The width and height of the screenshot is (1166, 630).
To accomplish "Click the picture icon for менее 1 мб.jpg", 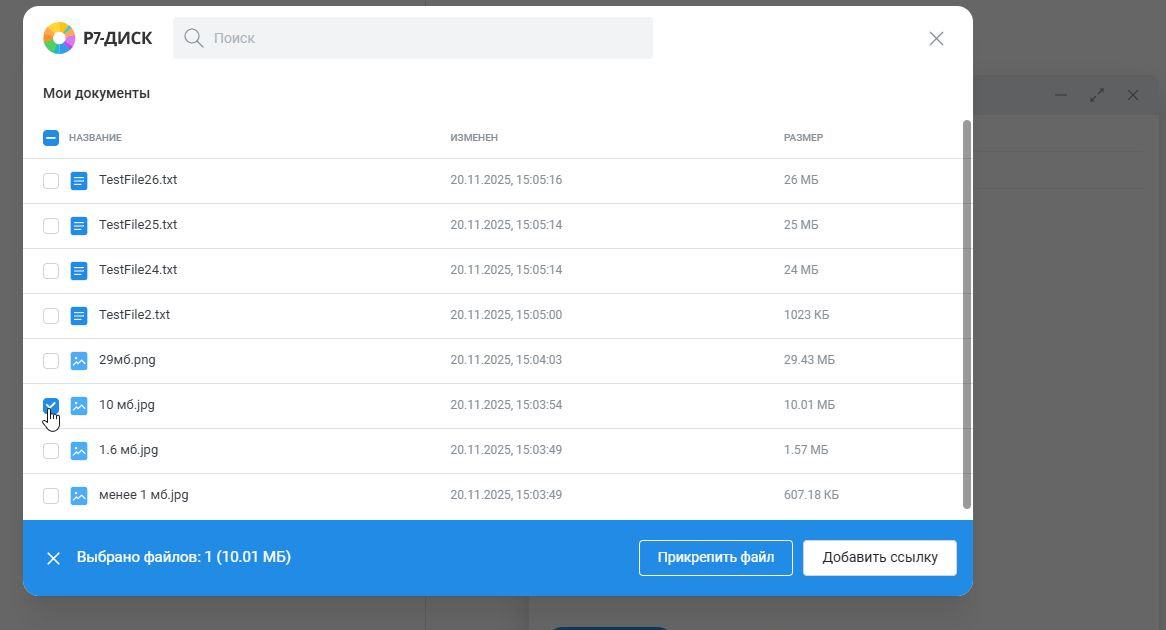I will [79, 496].
